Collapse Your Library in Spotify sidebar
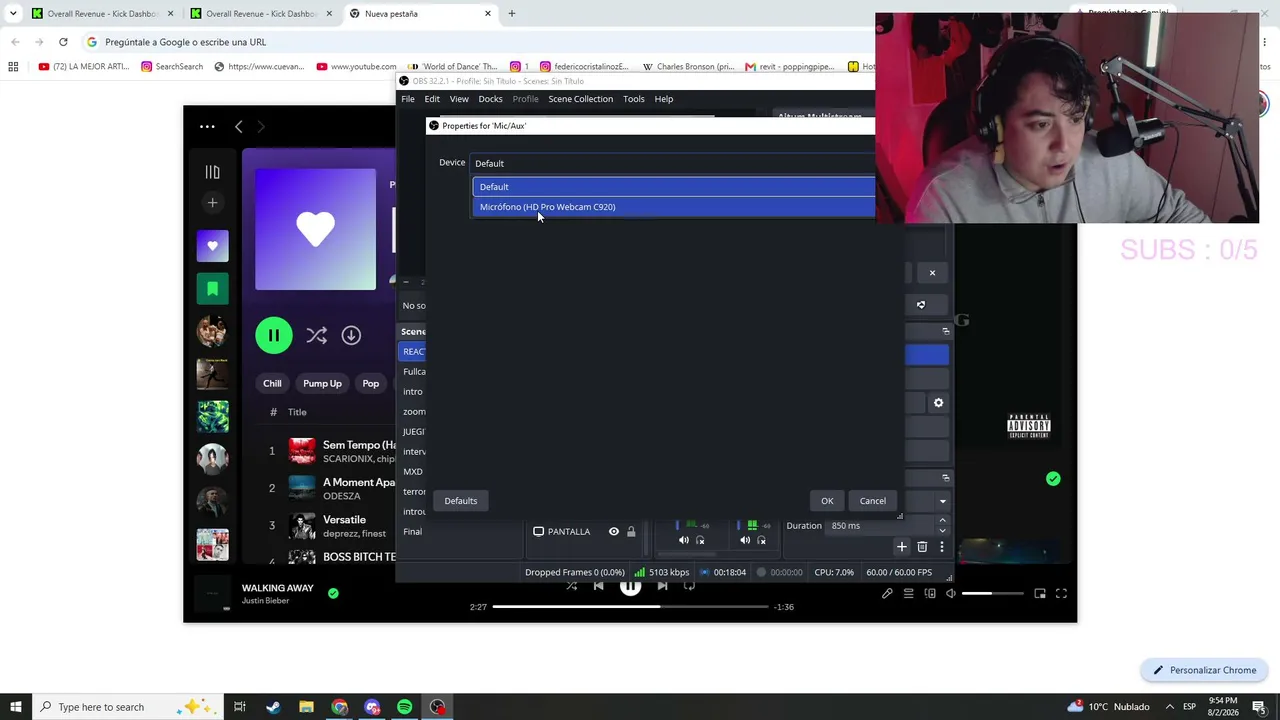 click(x=212, y=172)
